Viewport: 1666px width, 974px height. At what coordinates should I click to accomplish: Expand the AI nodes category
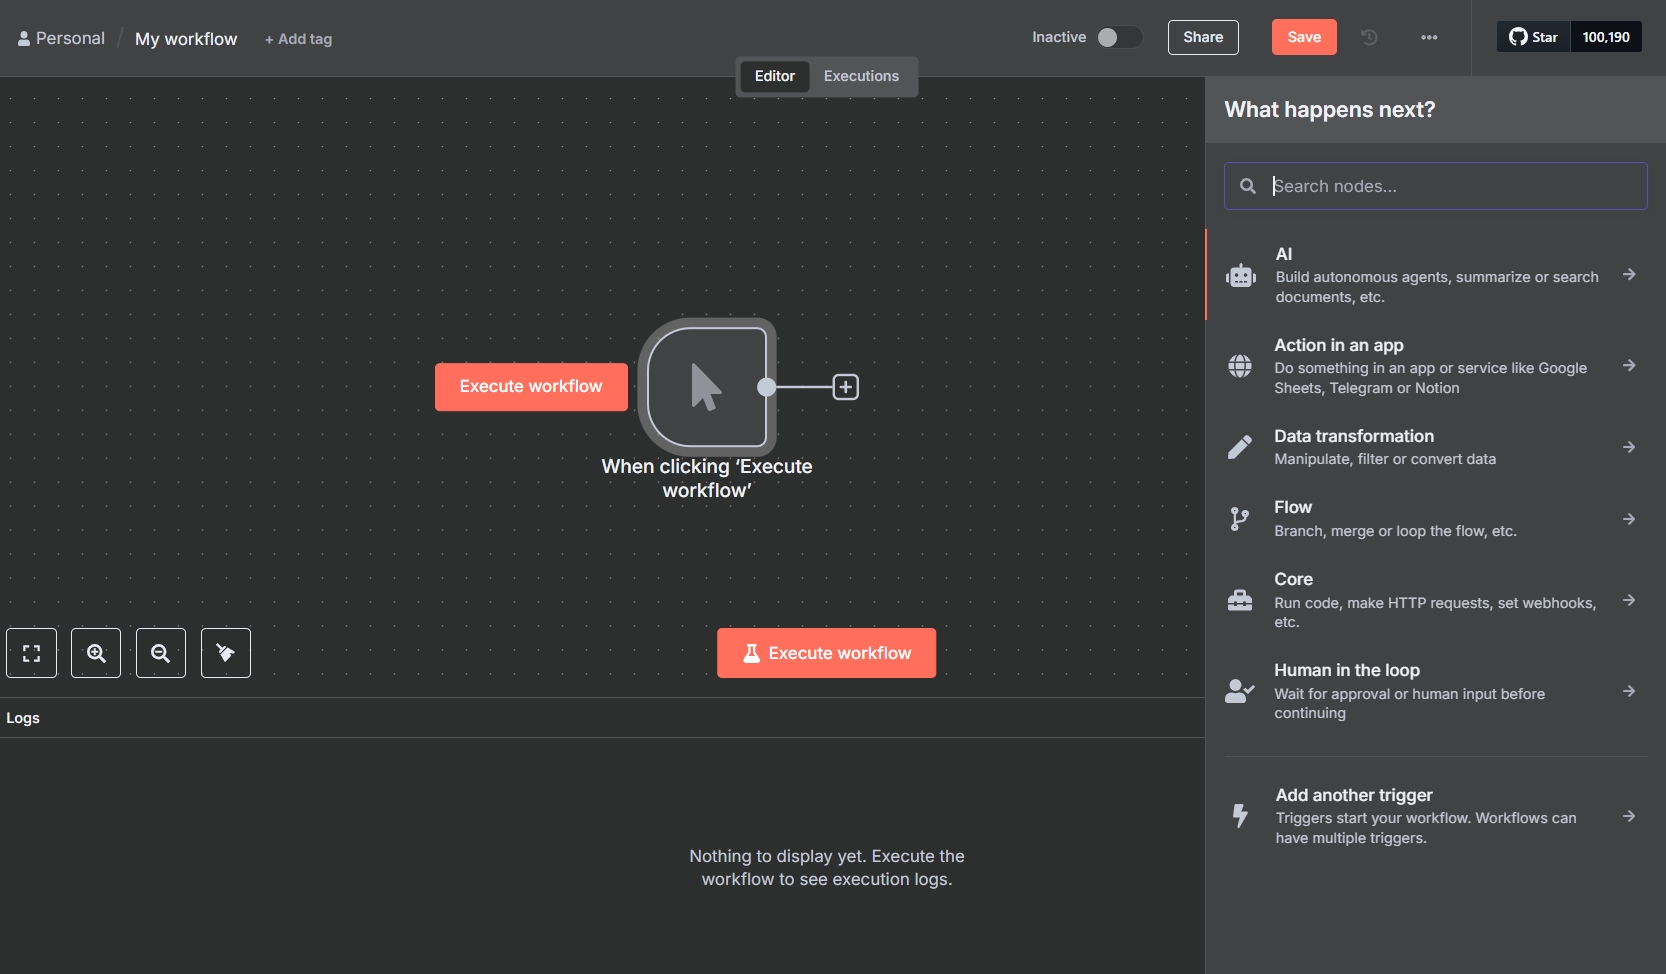click(1435, 275)
